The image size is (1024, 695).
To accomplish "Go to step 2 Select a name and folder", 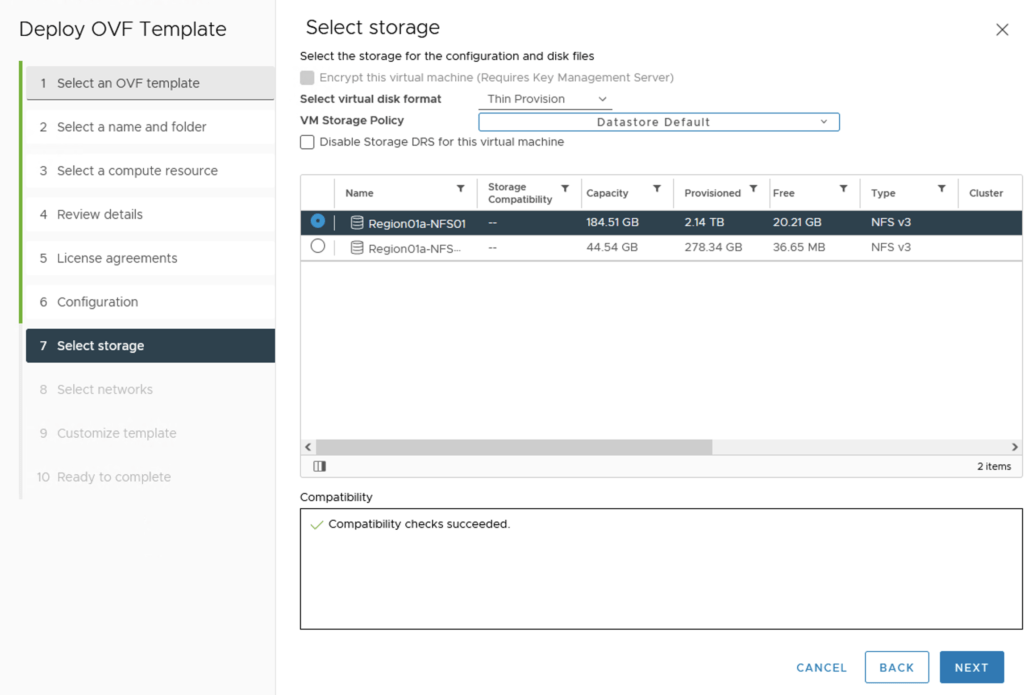I will click(x=132, y=127).
